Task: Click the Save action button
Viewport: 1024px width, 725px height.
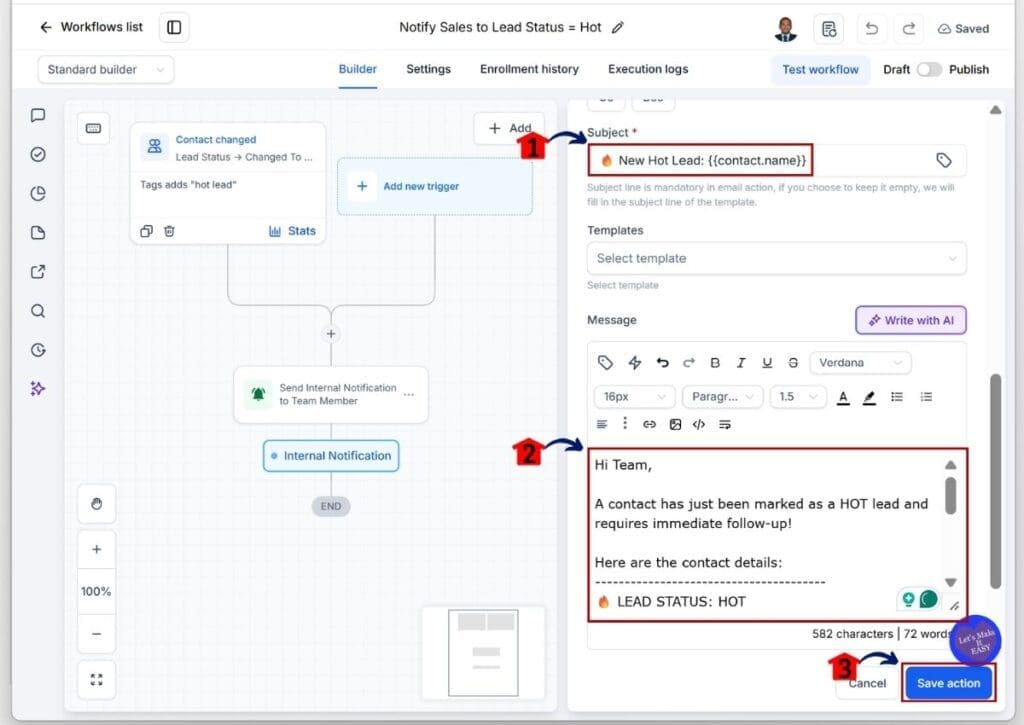Action: 948,683
